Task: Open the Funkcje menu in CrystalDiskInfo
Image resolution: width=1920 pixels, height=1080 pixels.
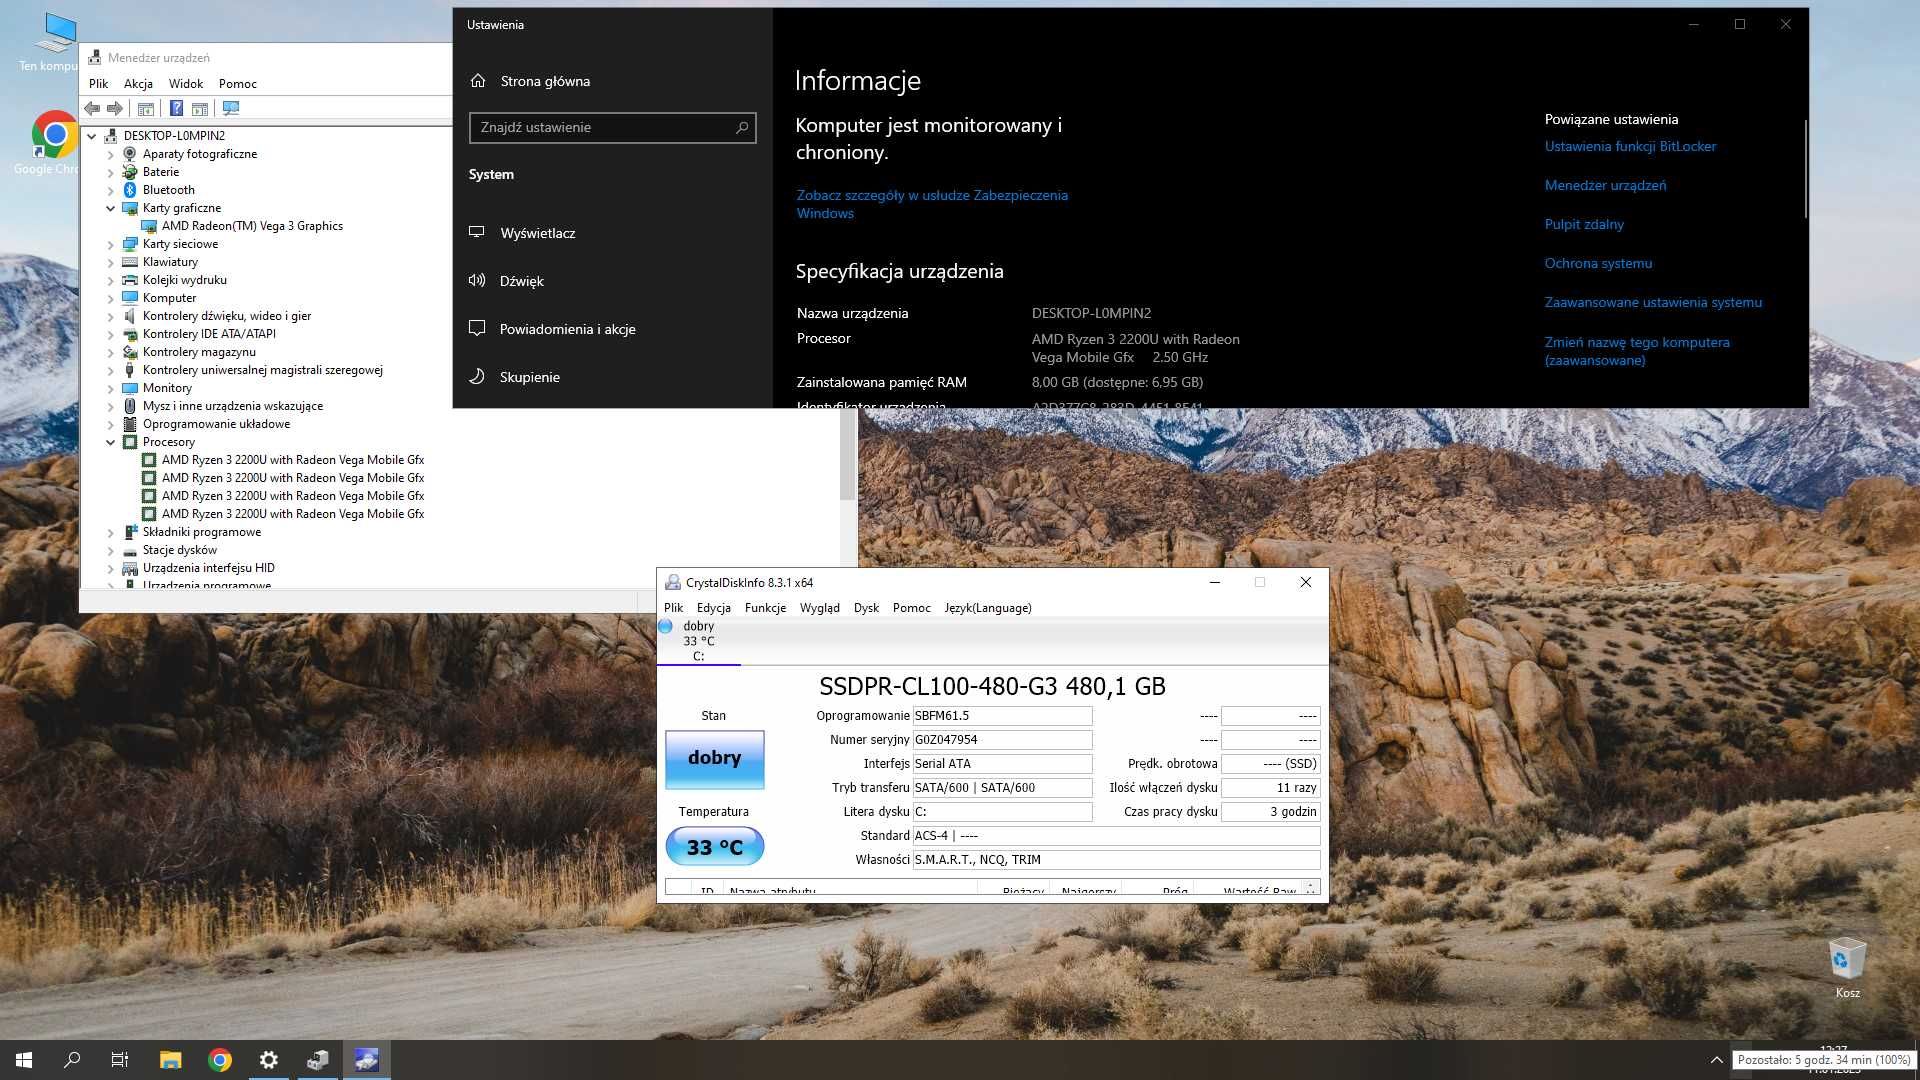Action: 765,608
